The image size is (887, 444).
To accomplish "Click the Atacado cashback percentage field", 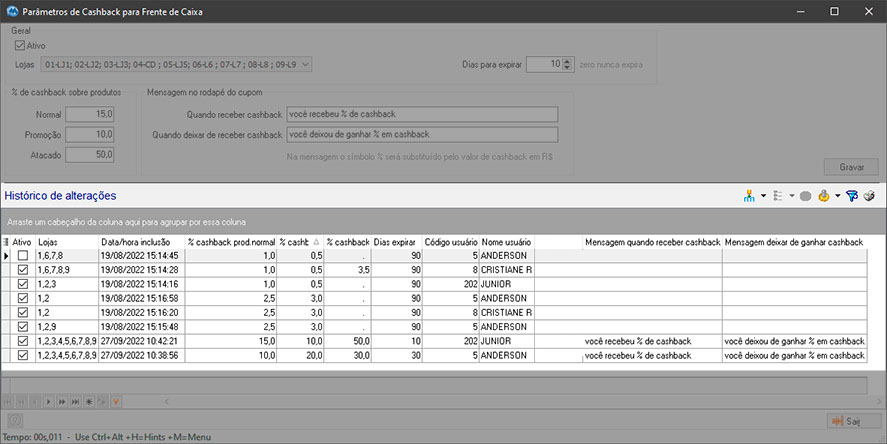I will point(90,155).
